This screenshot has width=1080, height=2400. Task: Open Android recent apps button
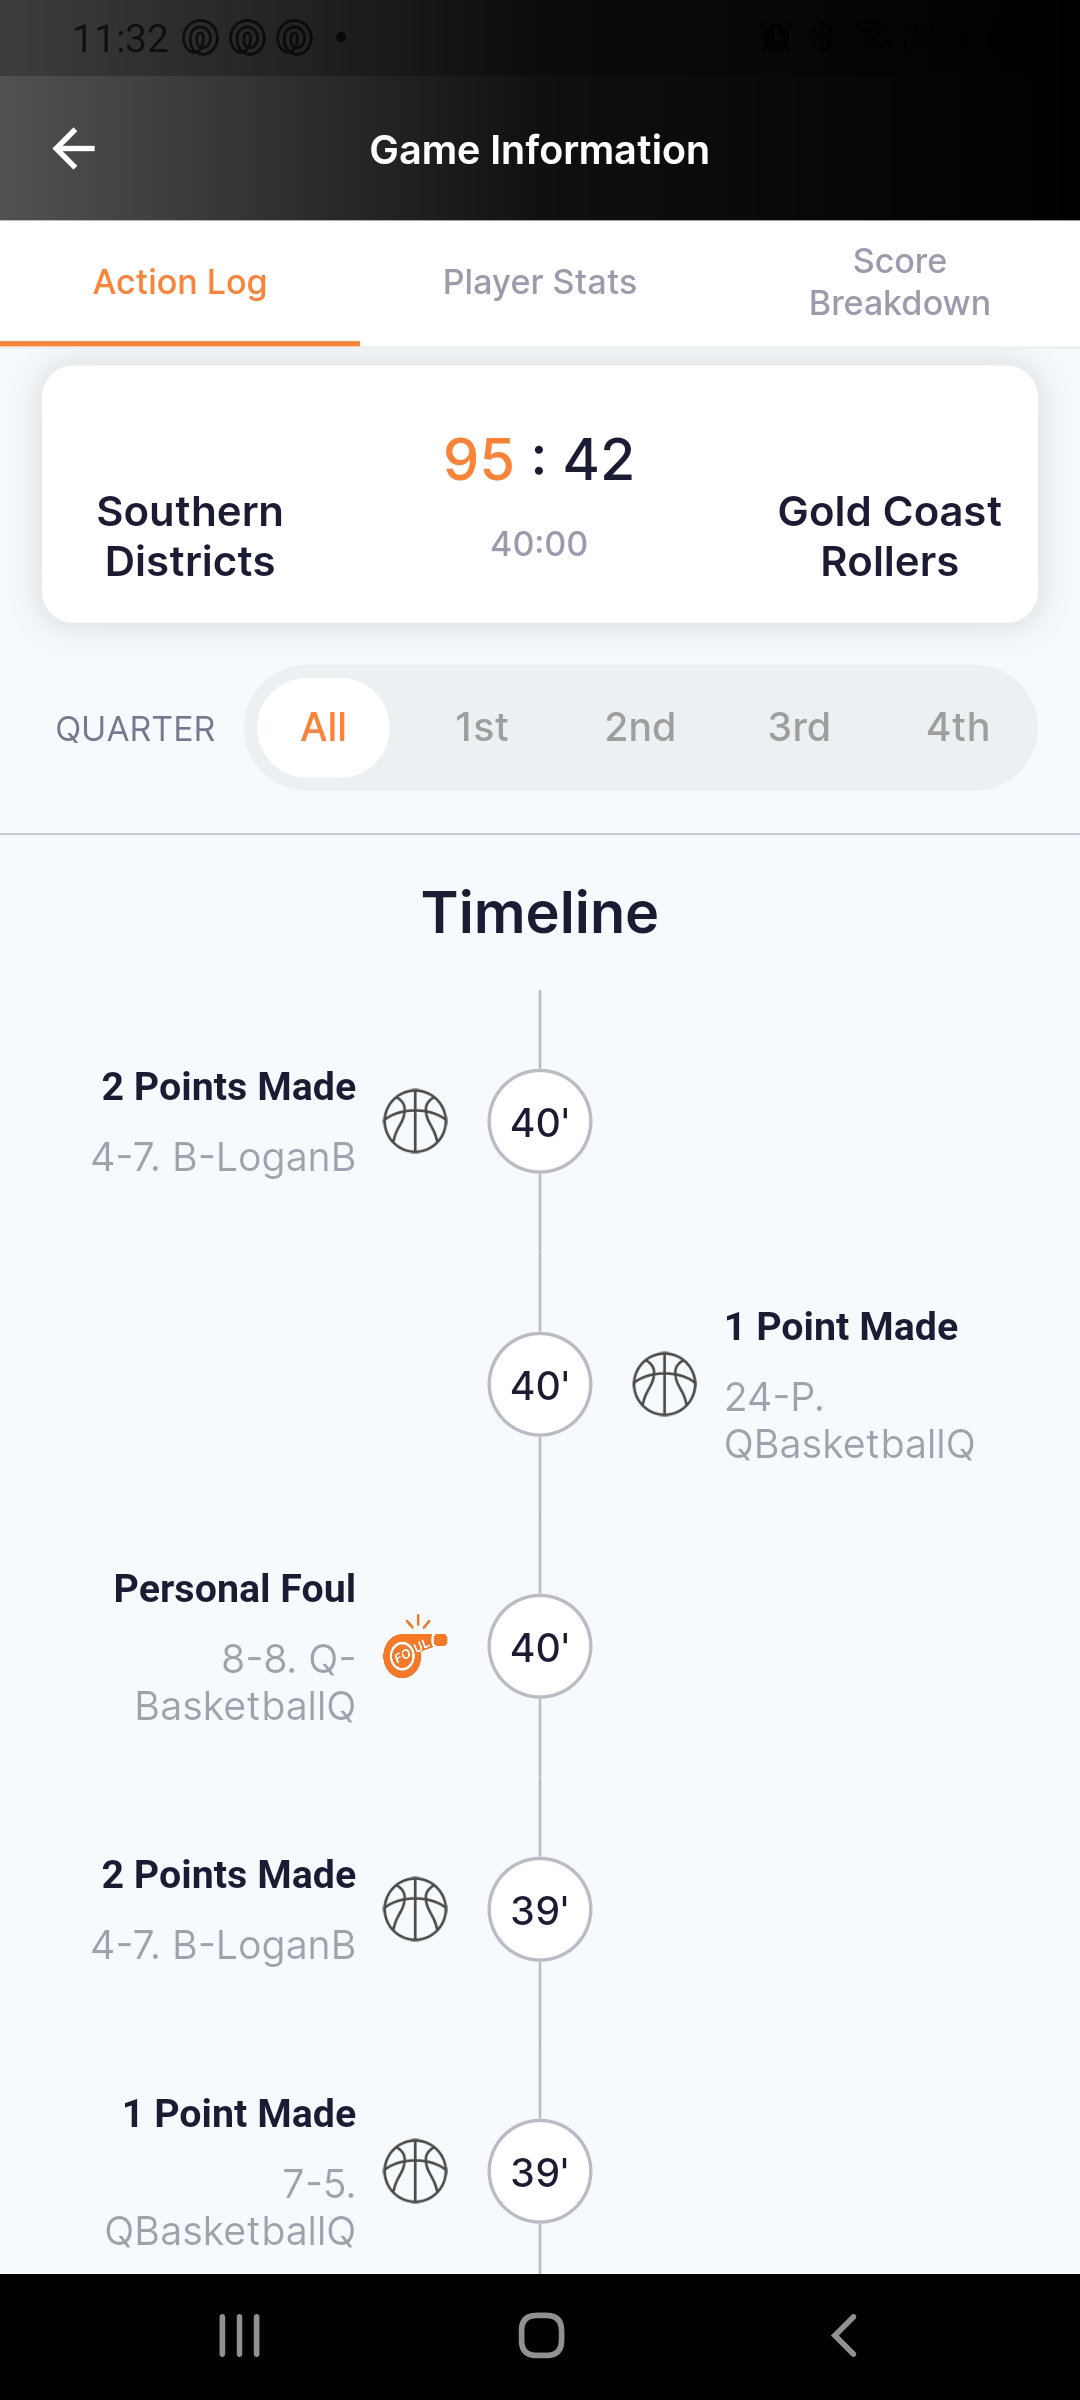pos(240,2336)
